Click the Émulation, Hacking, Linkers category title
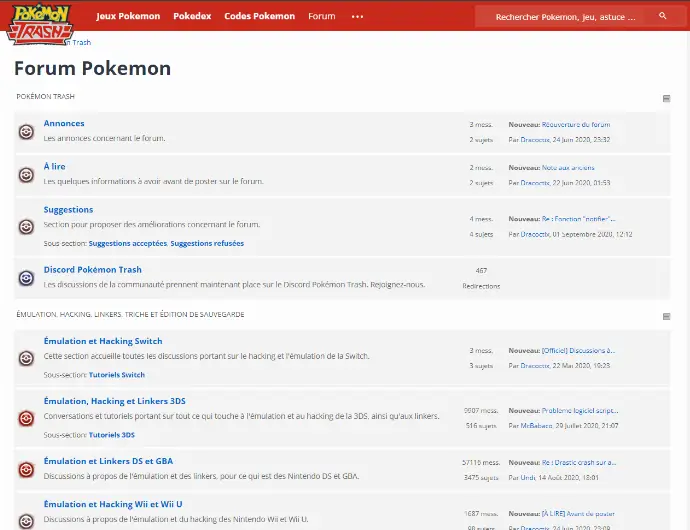Image resolution: width=690 pixels, height=530 pixels. pos(130,314)
